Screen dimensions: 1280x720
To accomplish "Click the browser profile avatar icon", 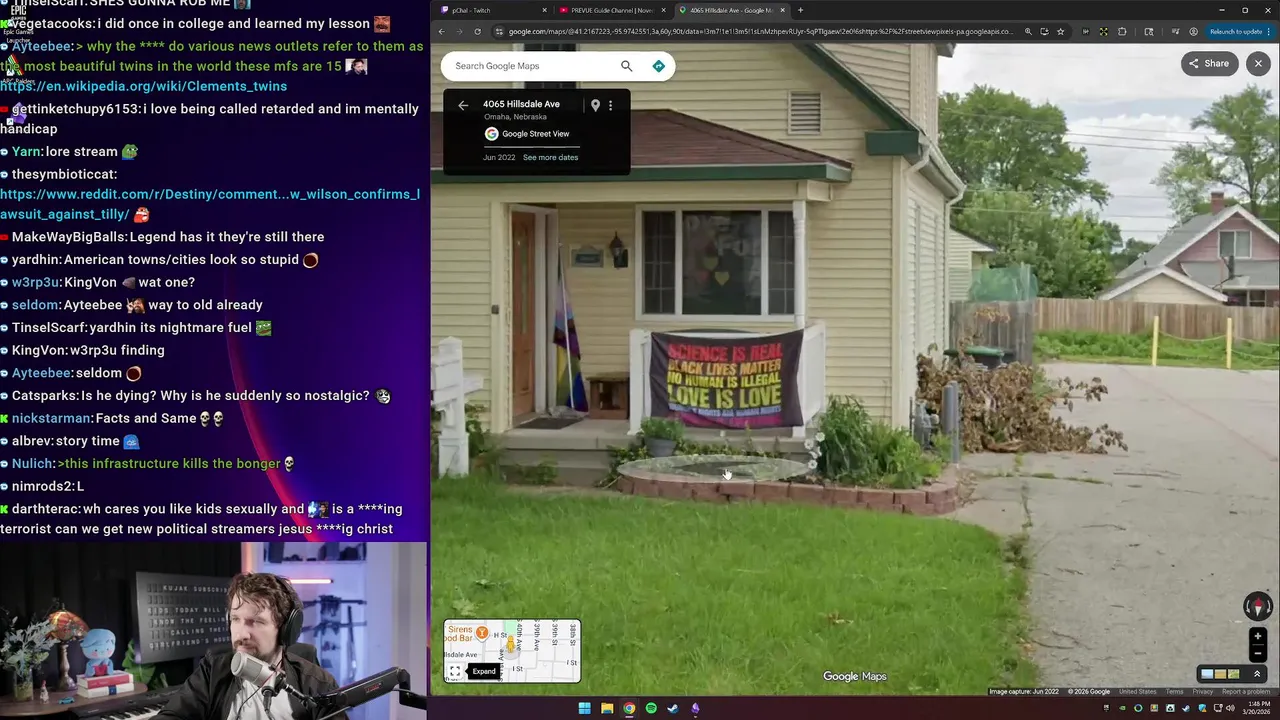I will (x=1193, y=32).
